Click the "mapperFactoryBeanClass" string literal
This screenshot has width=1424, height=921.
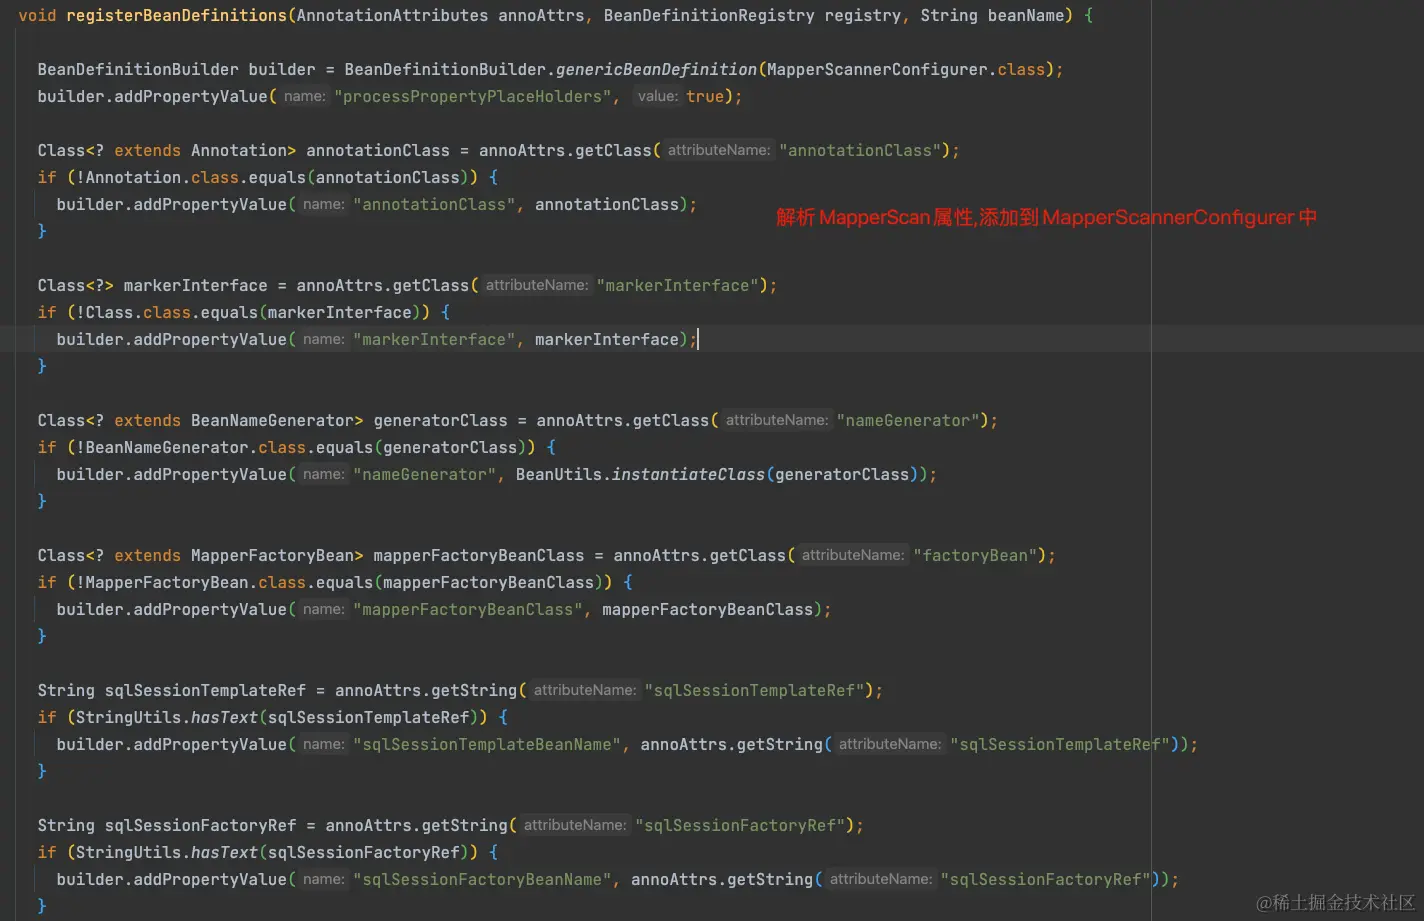468,609
